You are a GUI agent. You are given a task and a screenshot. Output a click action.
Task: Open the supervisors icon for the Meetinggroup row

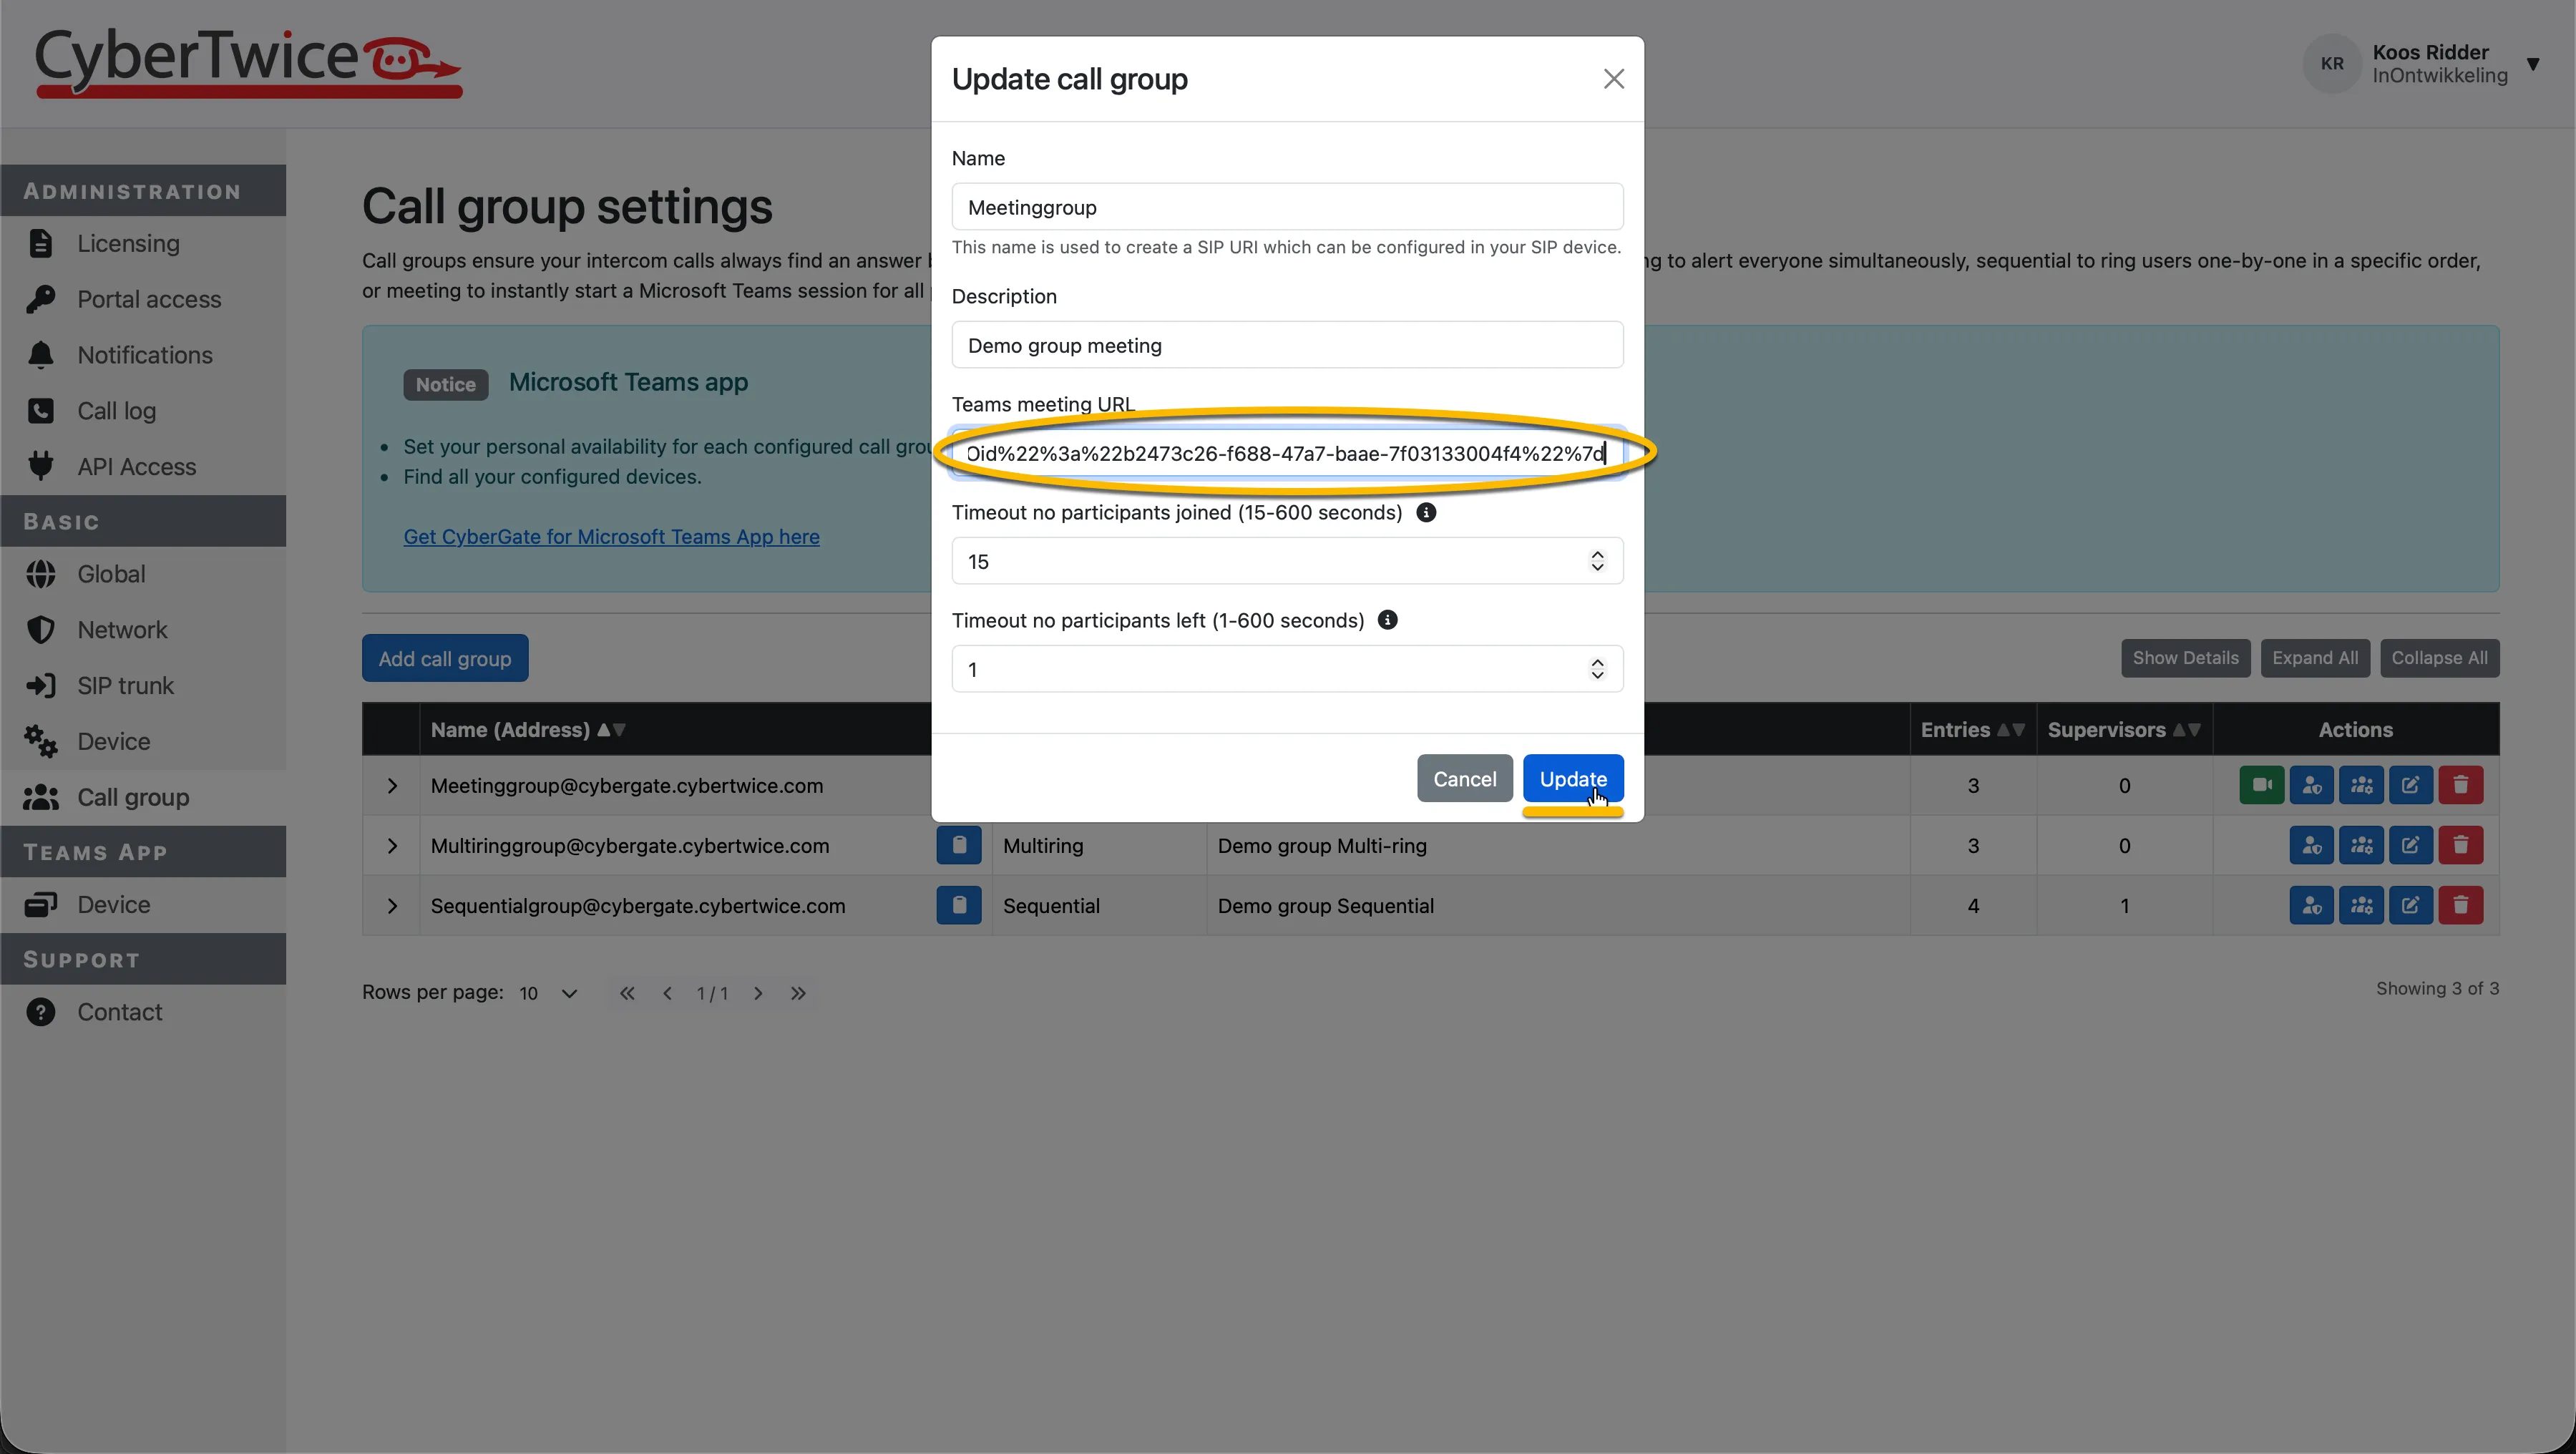coord(2311,785)
